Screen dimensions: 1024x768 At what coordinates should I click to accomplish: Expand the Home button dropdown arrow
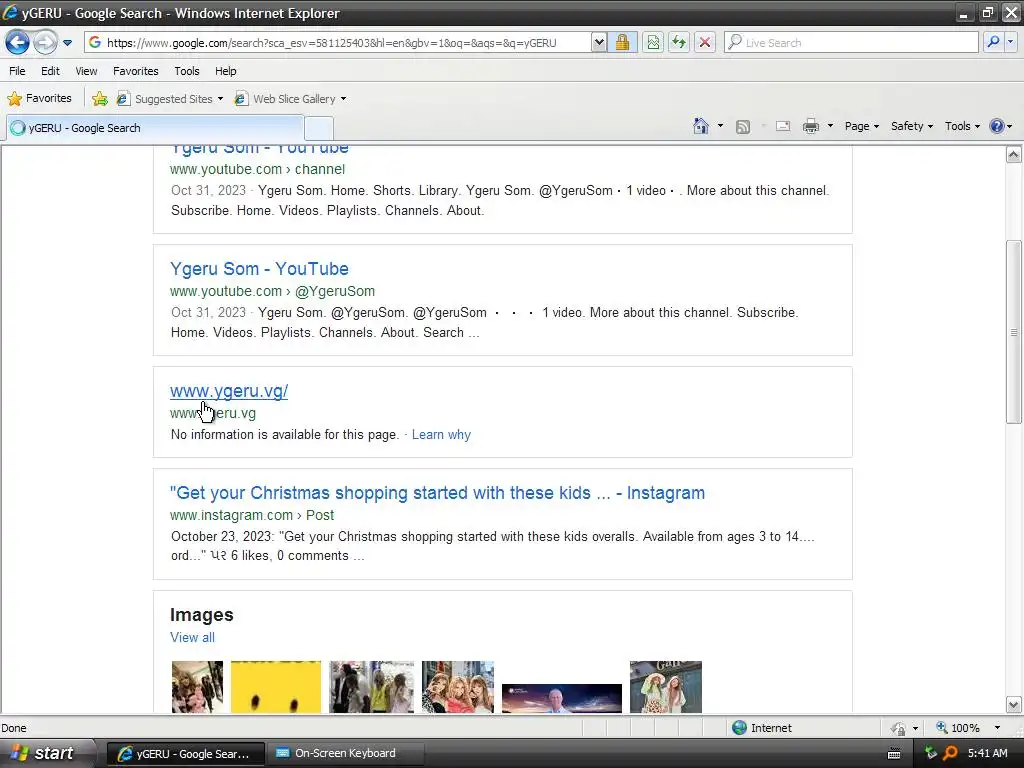point(720,126)
